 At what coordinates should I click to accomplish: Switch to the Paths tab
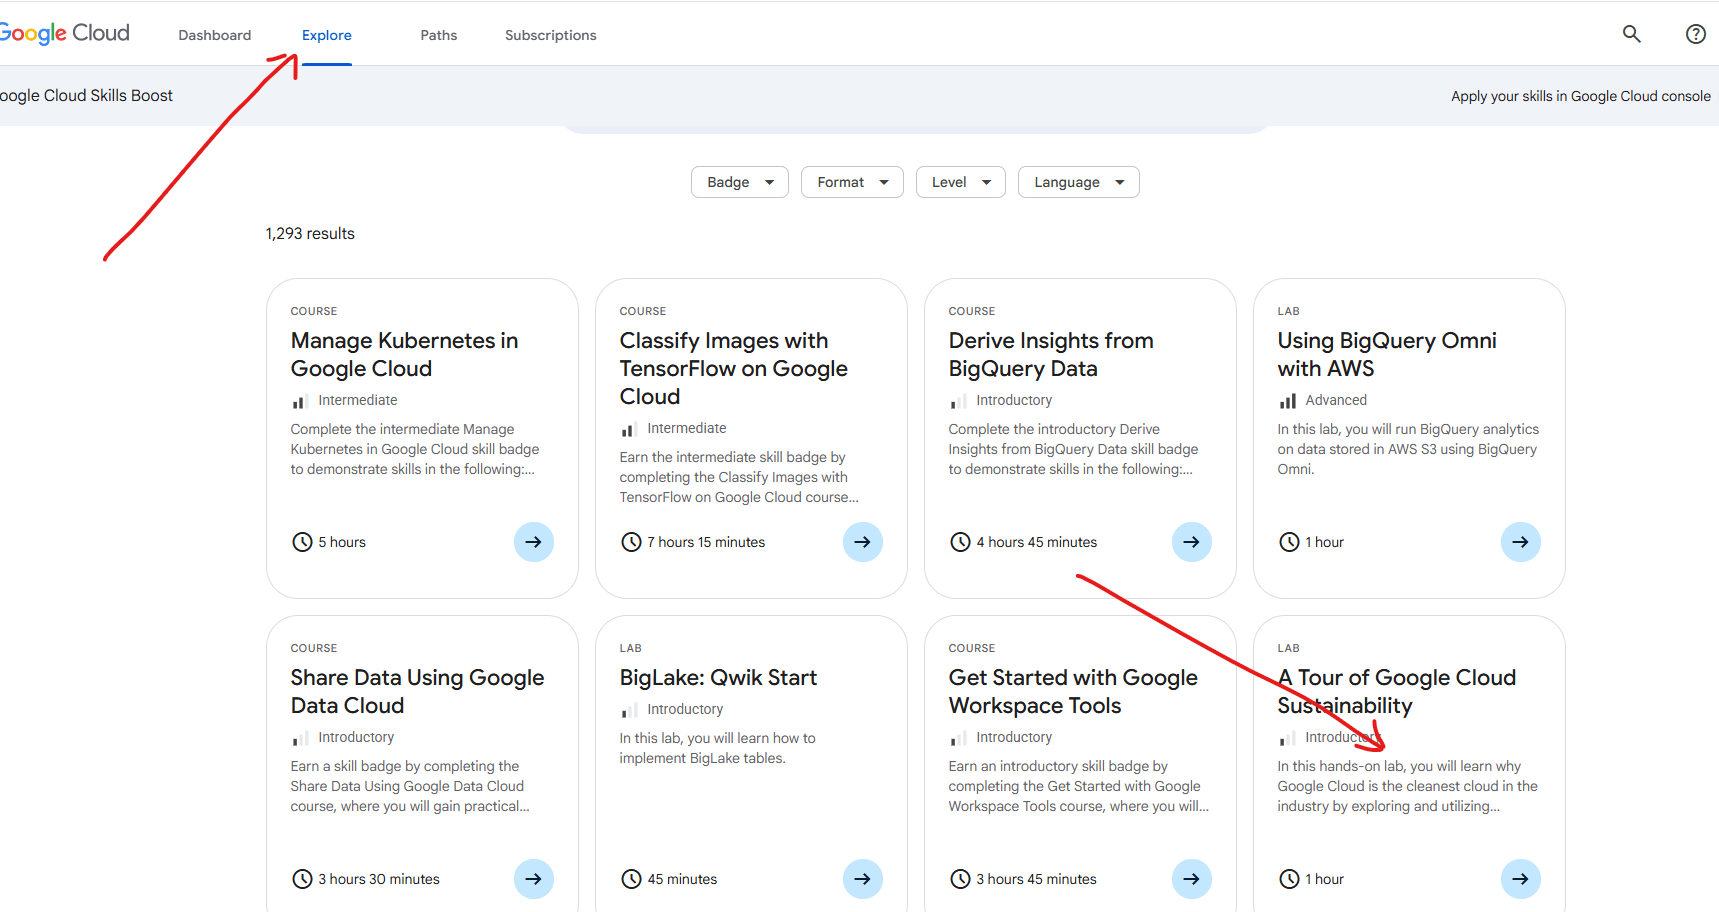pyautogui.click(x=439, y=35)
